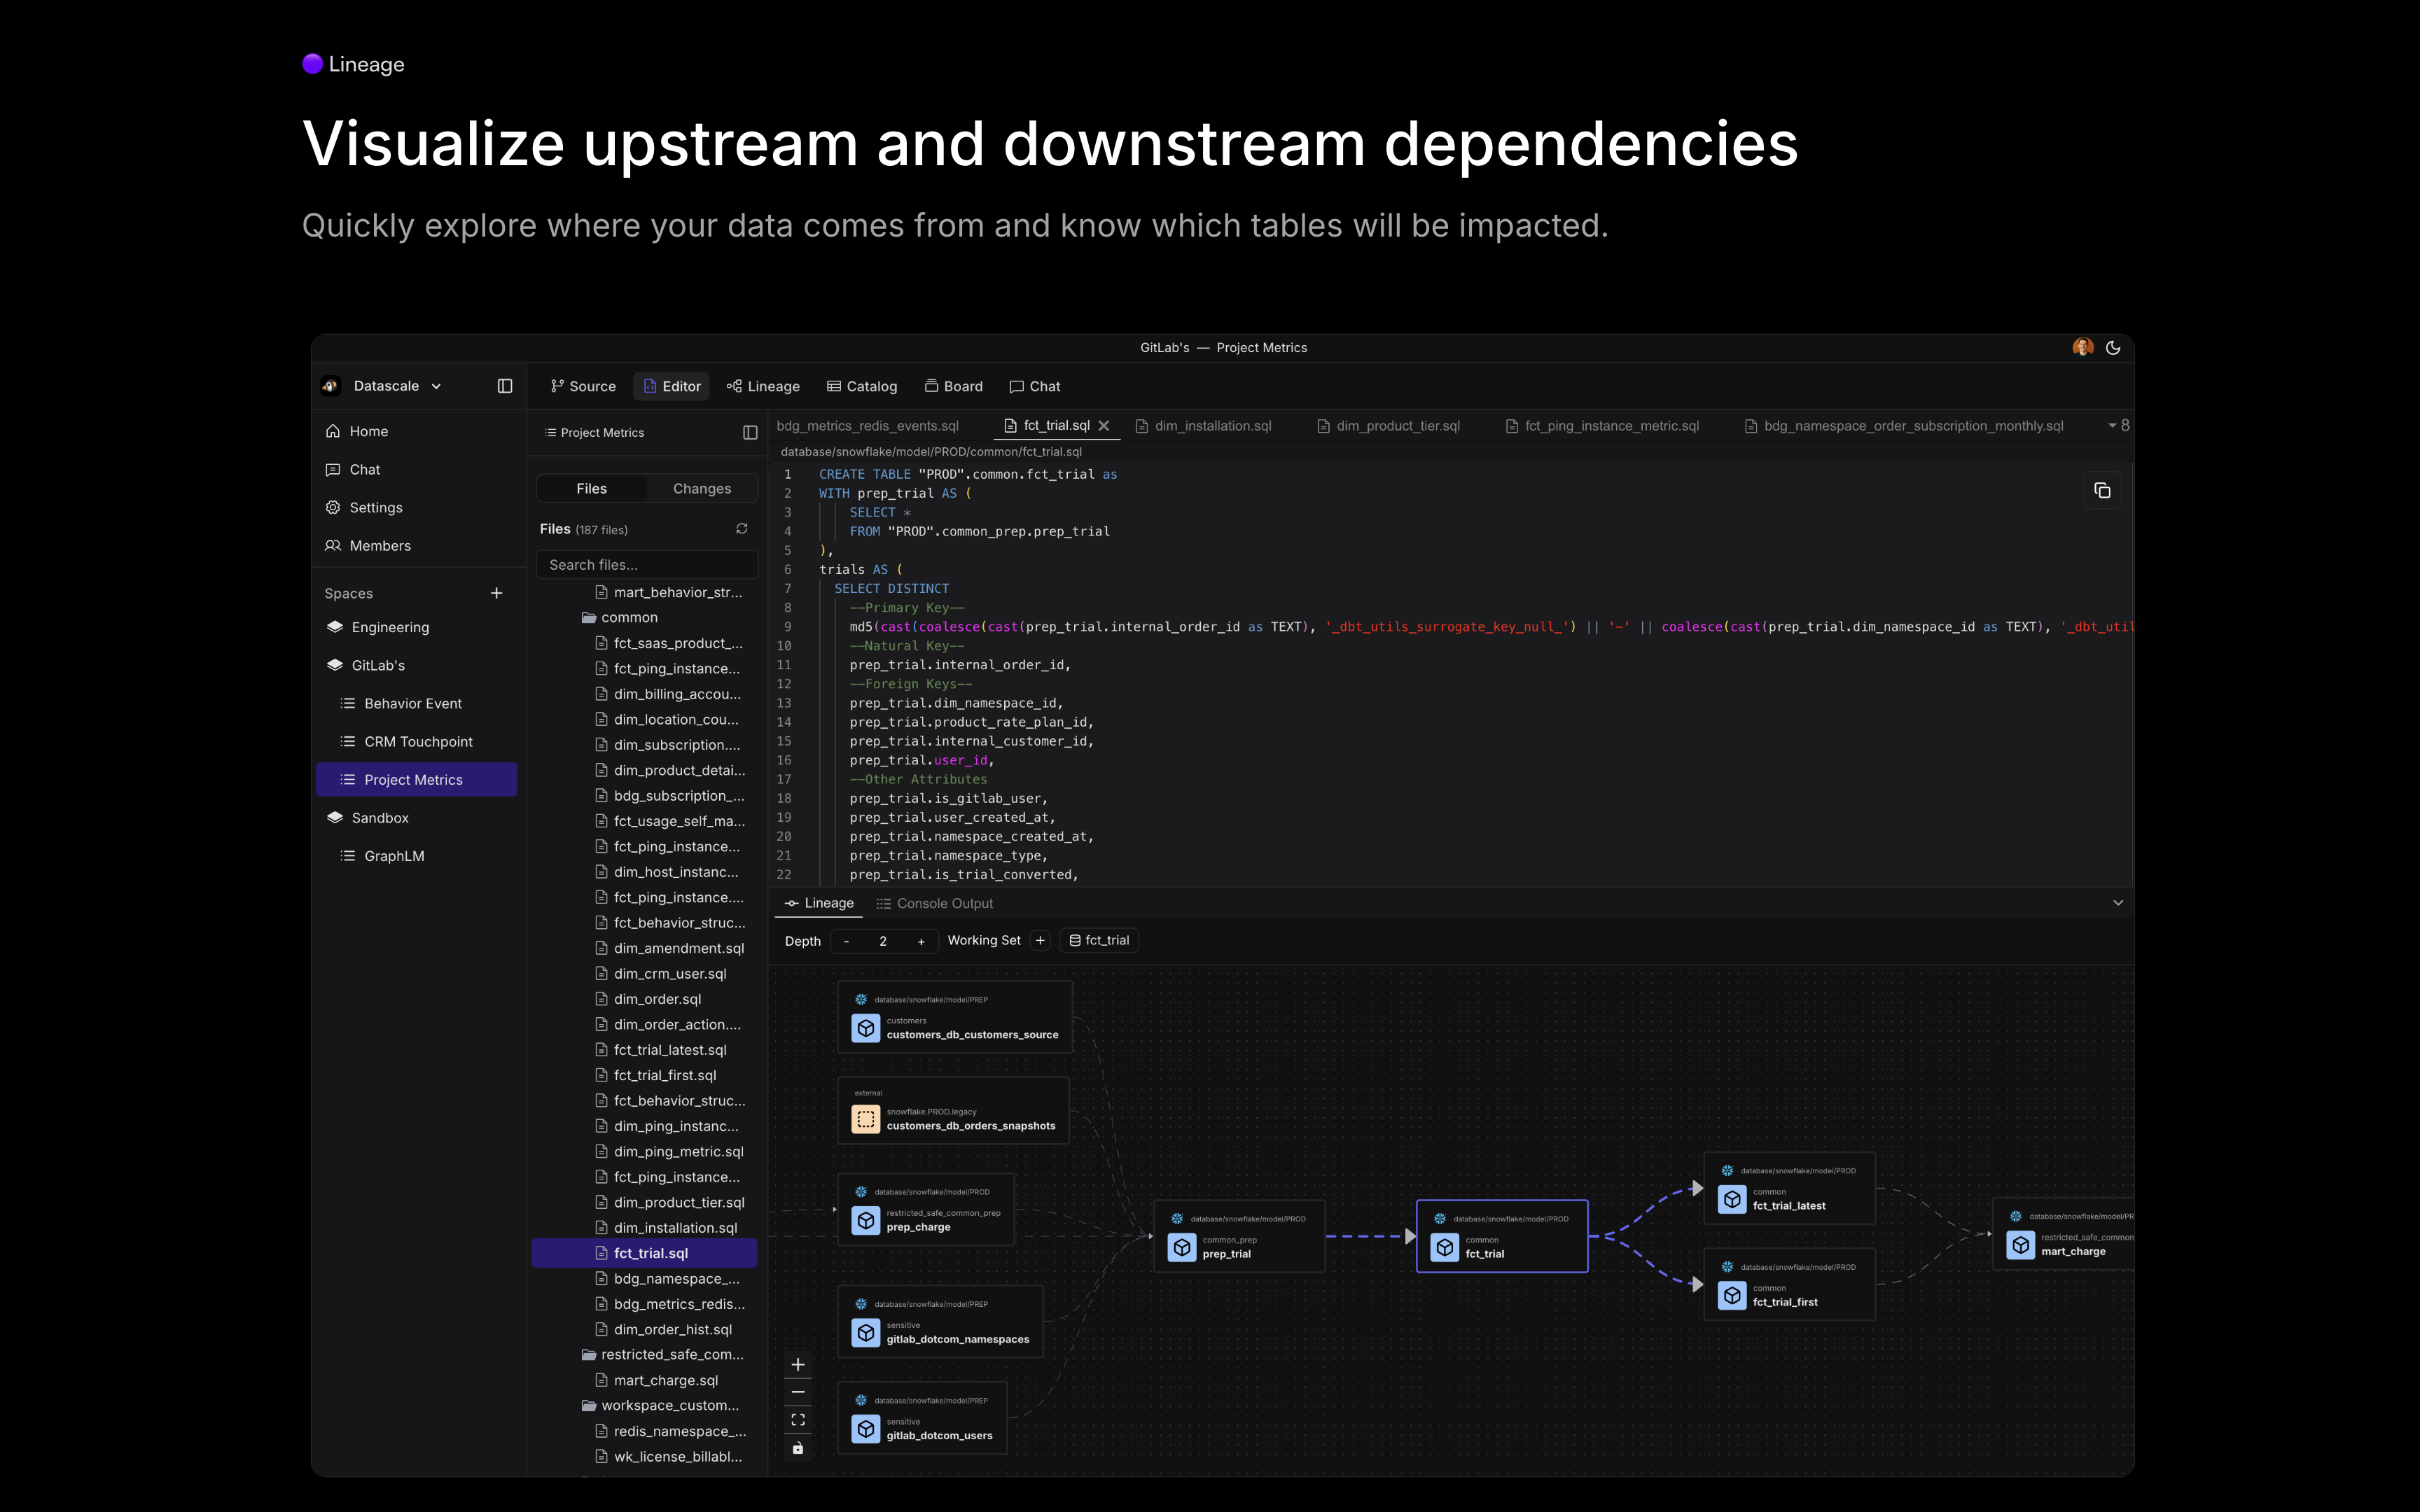Fit lineage graph to view

(798, 1420)
